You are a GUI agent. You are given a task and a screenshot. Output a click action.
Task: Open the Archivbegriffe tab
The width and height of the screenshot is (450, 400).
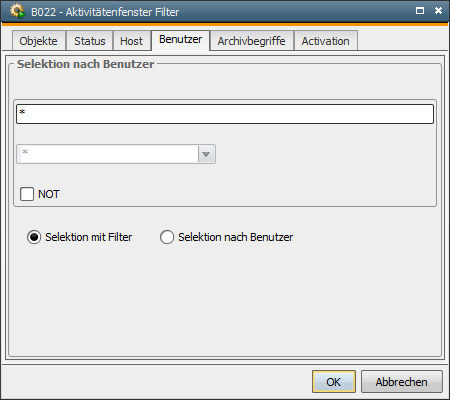(252, 41)
